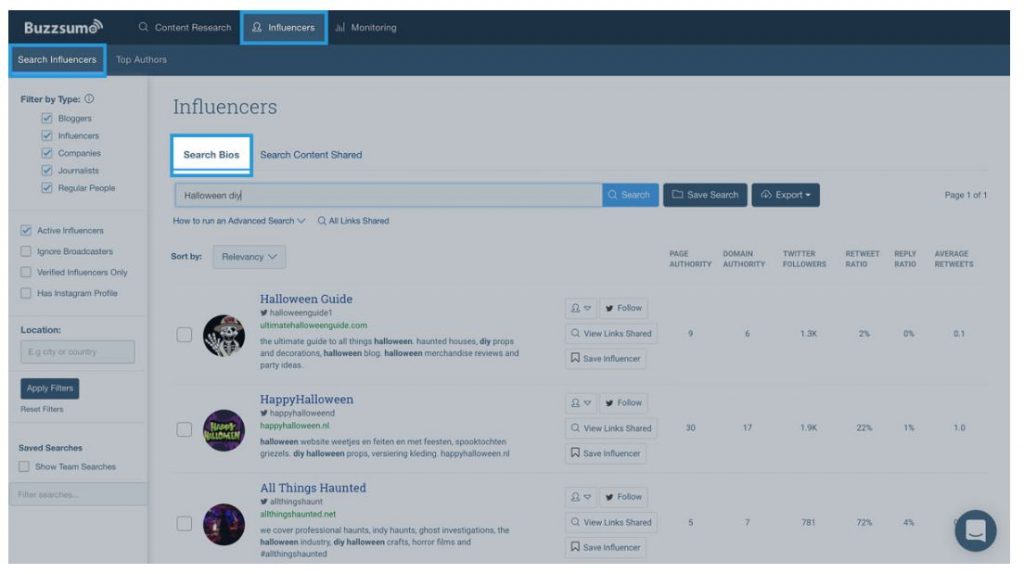
Task: Select the All Things Haunted row checkbox
Action: point(184,523)
